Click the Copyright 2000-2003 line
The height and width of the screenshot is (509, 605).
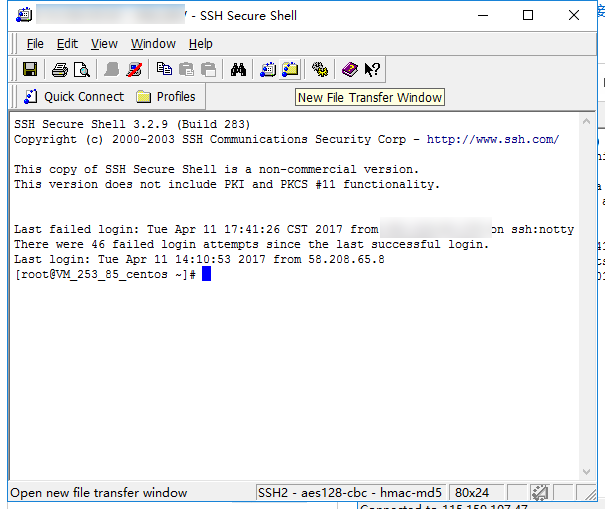287,139
